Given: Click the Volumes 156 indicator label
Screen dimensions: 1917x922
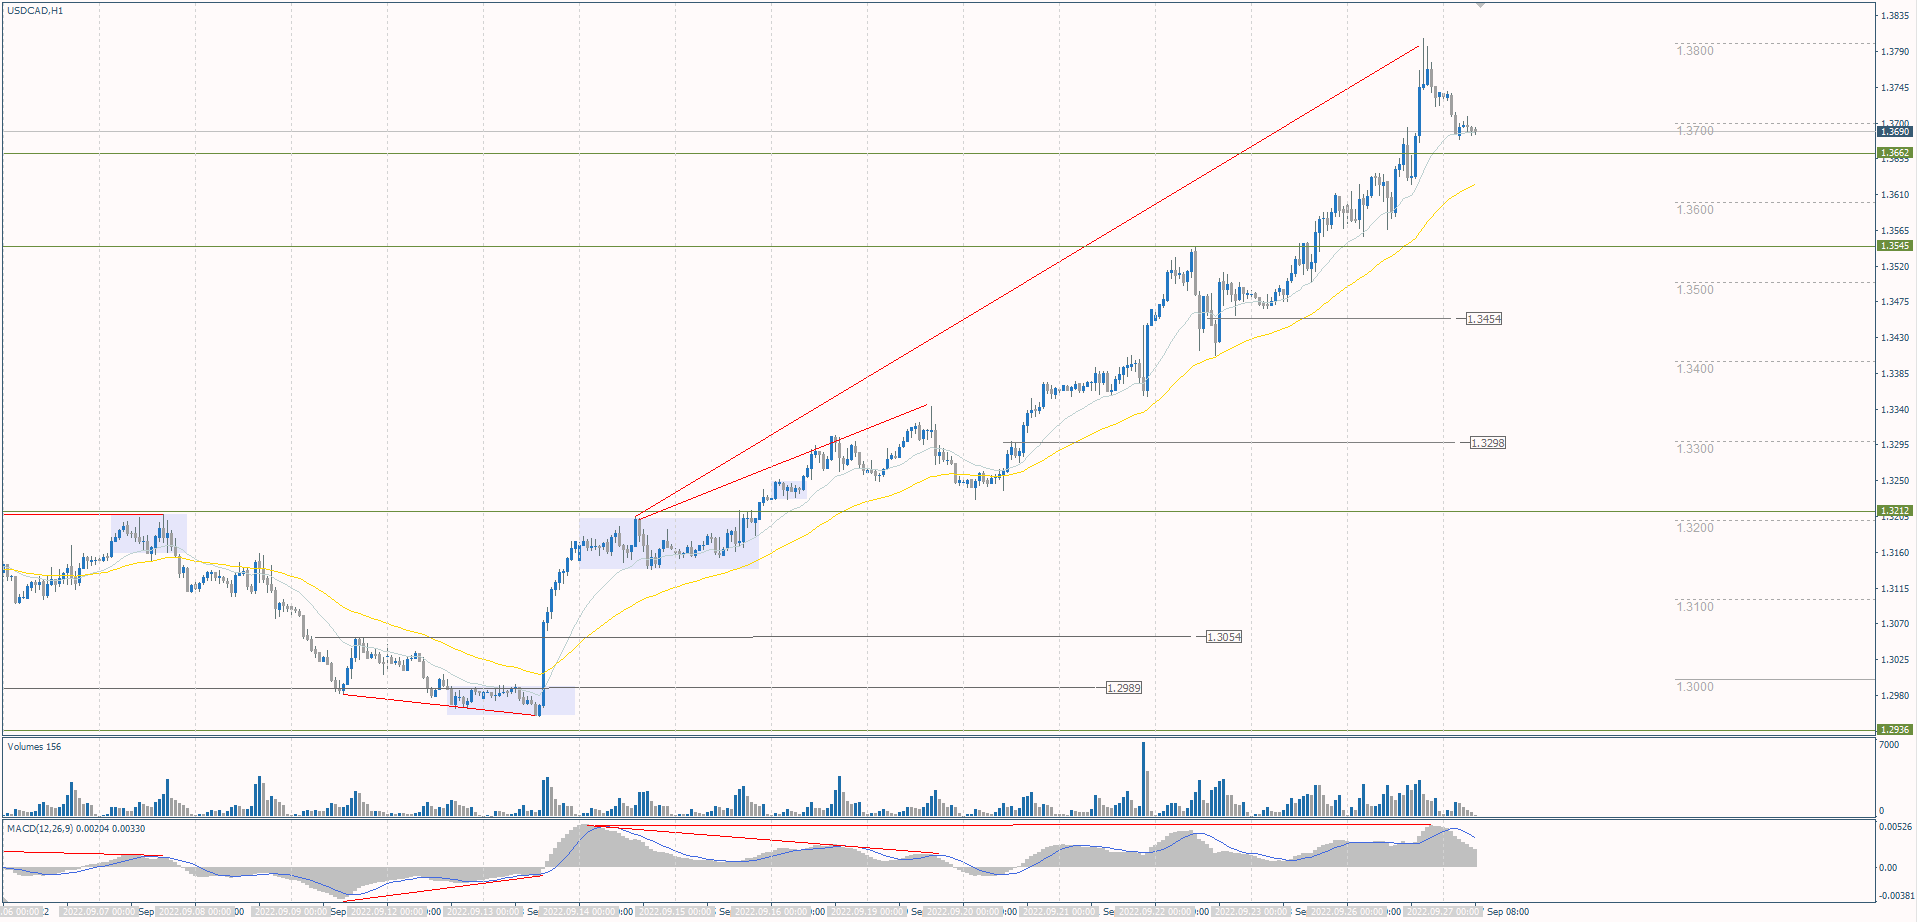Looking at the screenshot, I should [x=34, y=747].
